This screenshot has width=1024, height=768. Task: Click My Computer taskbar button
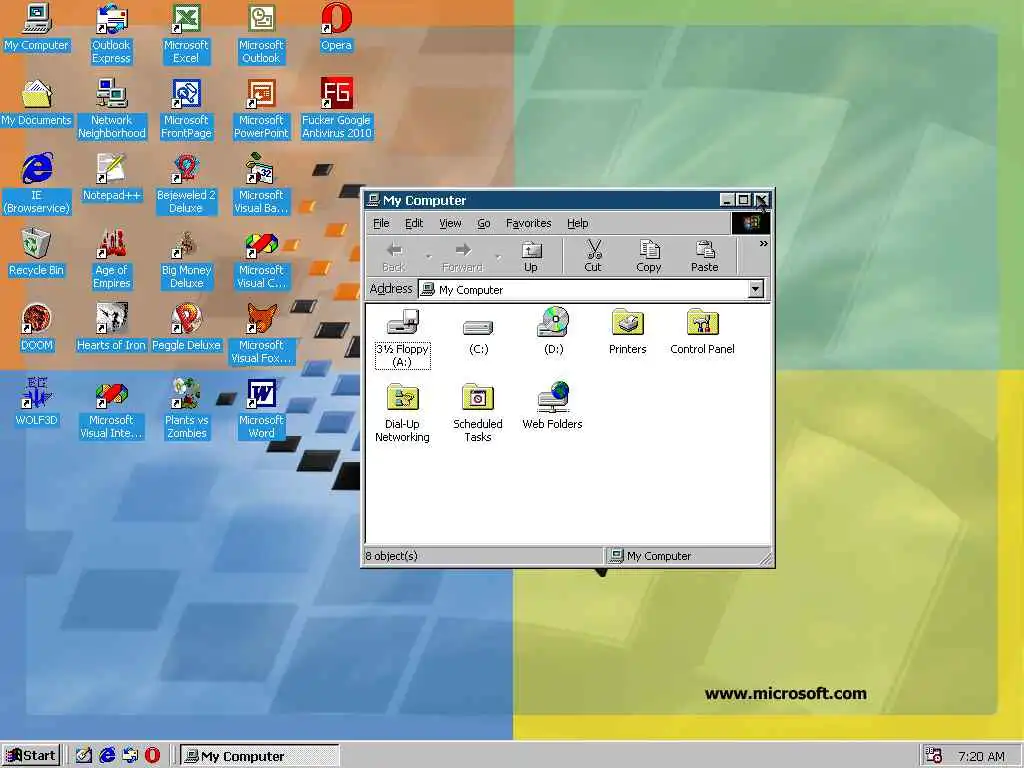point(259,756)
